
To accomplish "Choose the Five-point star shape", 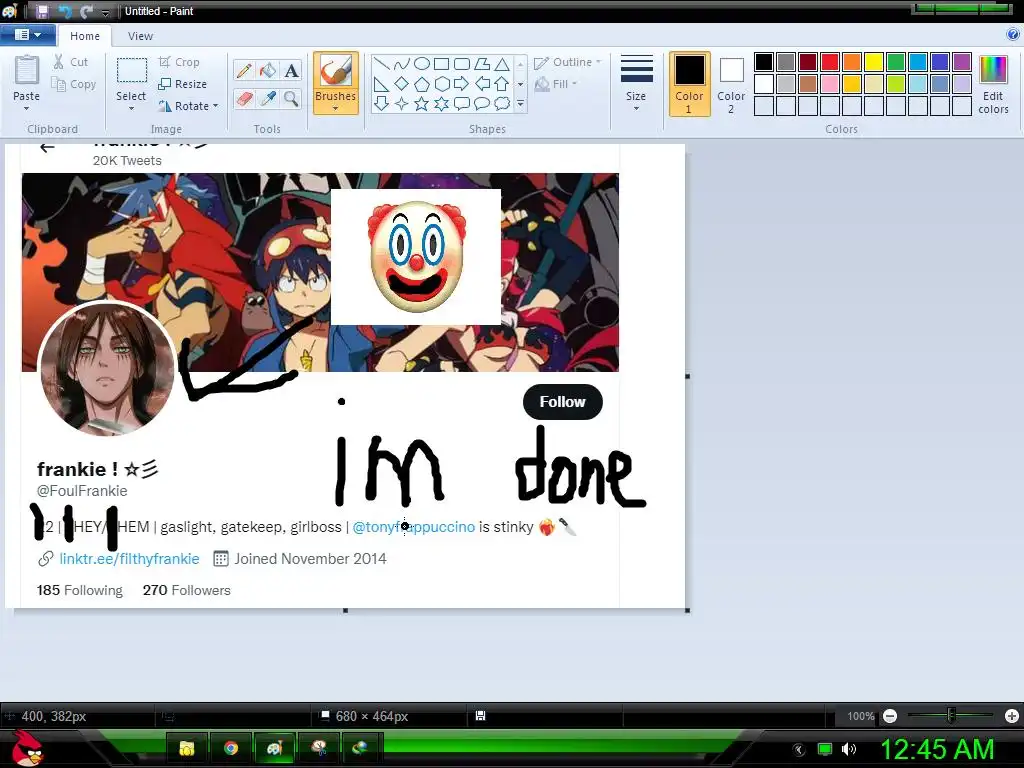I will pos(422,103).
